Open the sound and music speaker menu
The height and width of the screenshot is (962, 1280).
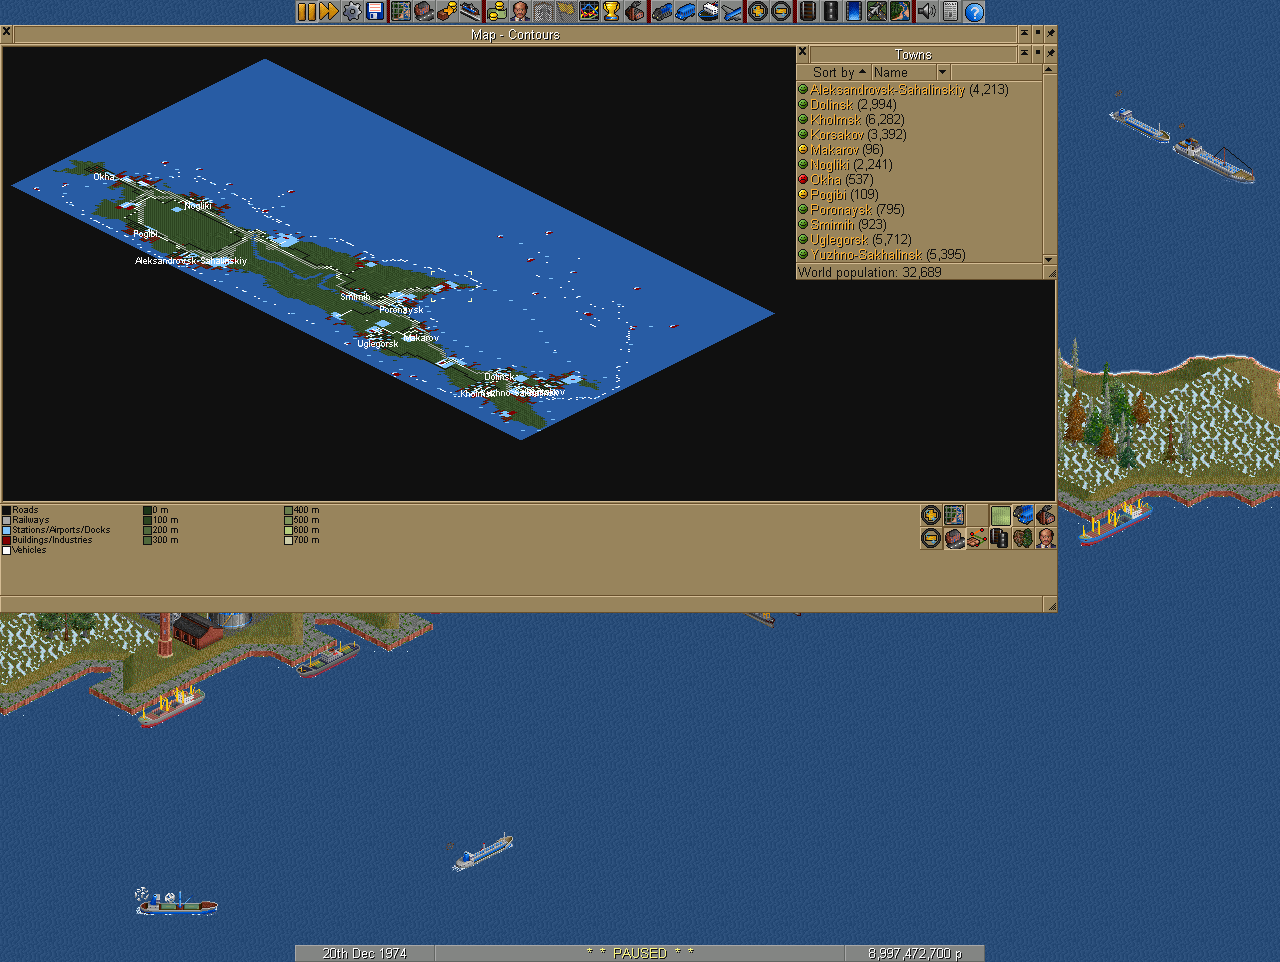[x=926, y=11]
